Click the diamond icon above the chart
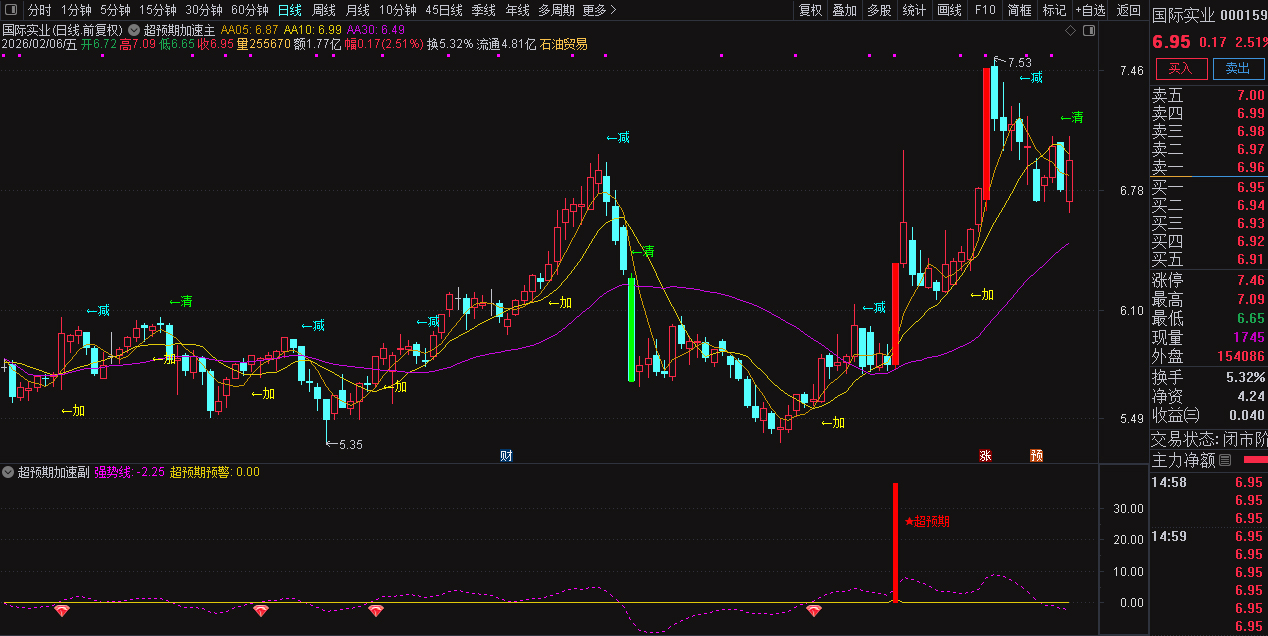The image size is (1268, 636). coord(1070,30)
